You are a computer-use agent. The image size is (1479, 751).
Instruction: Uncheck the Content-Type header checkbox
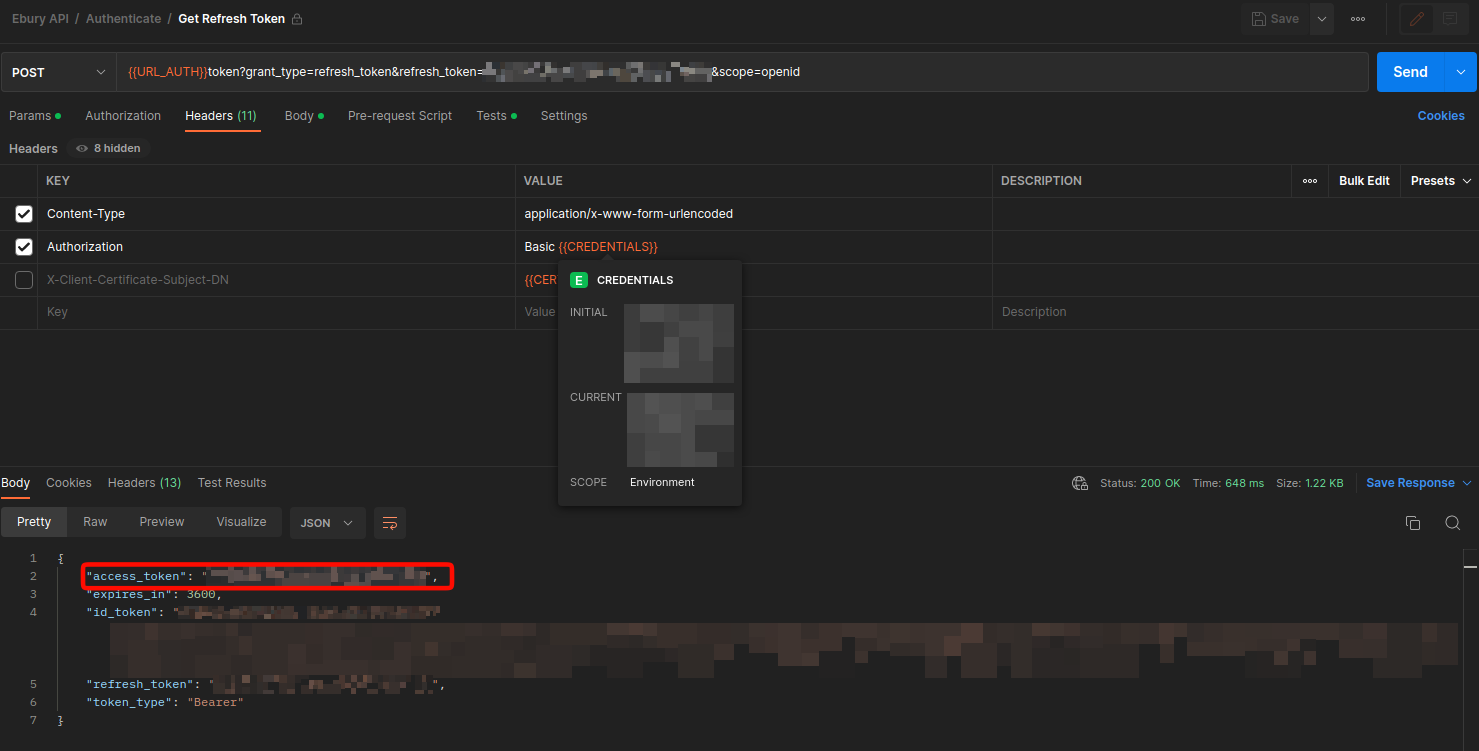pyautogui.click(x=24, y=214)
